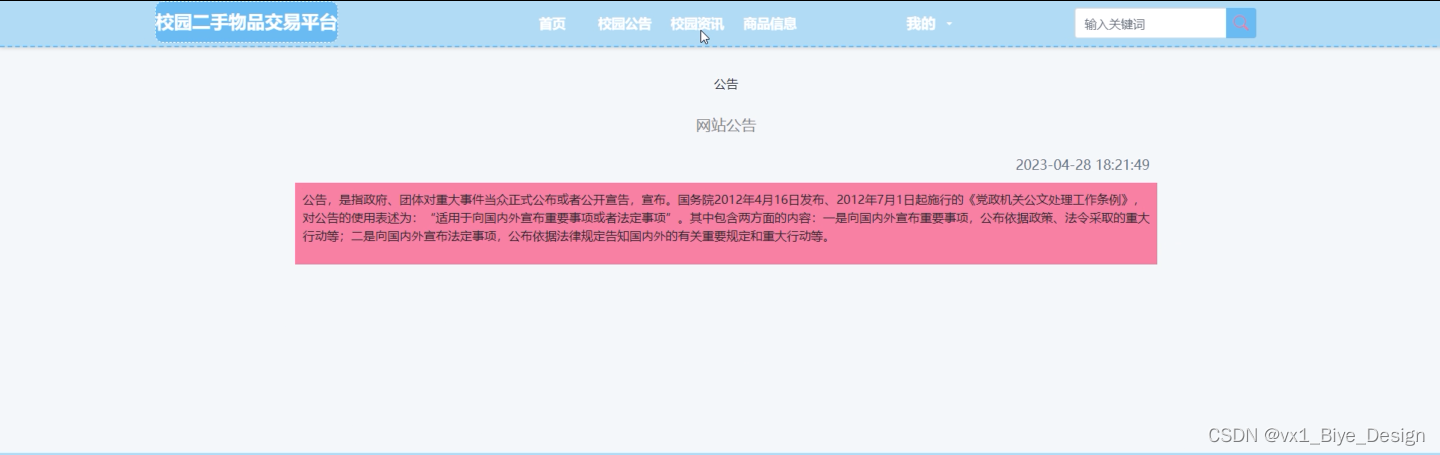Screen dimensions: 1440x455
Task: Click the 校园二手物品交易平台 site logo
Action: (x=246, y=22)
